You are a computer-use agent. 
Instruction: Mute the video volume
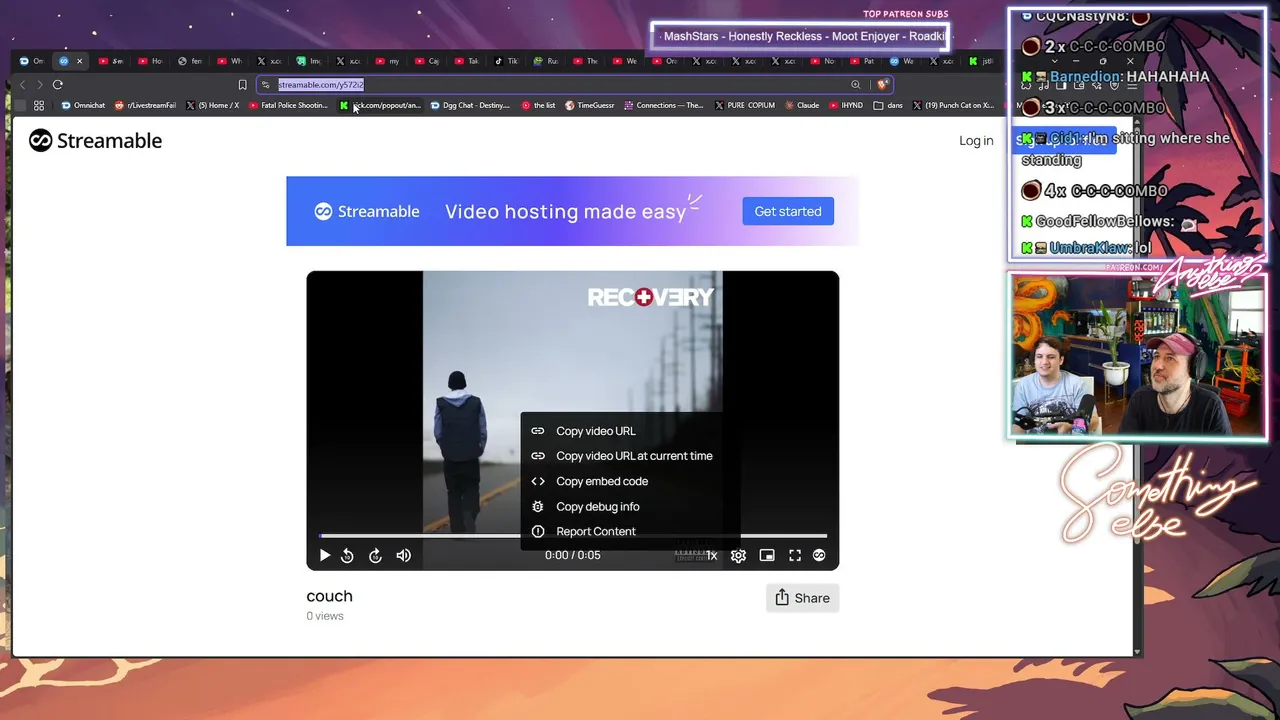click(x=404, y=556)
